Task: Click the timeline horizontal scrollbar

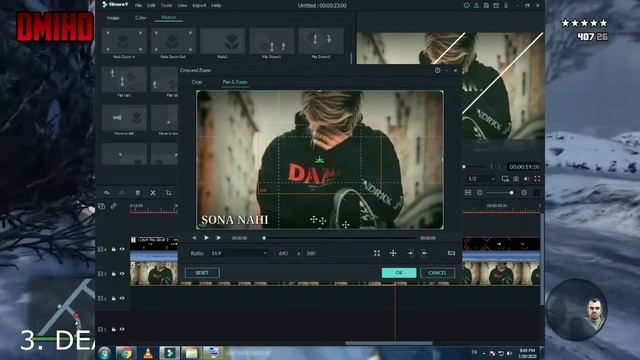Action: coord(389,343)
